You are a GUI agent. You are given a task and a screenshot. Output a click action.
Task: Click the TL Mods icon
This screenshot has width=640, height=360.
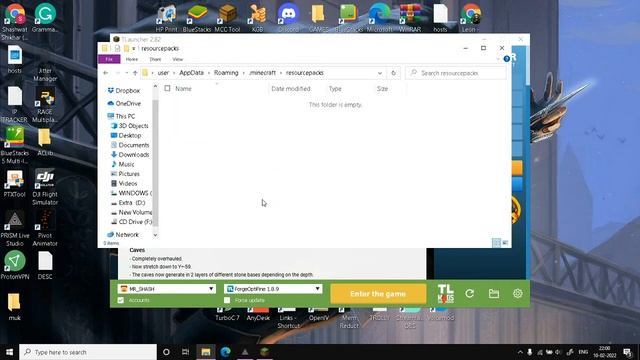(445, 293)
